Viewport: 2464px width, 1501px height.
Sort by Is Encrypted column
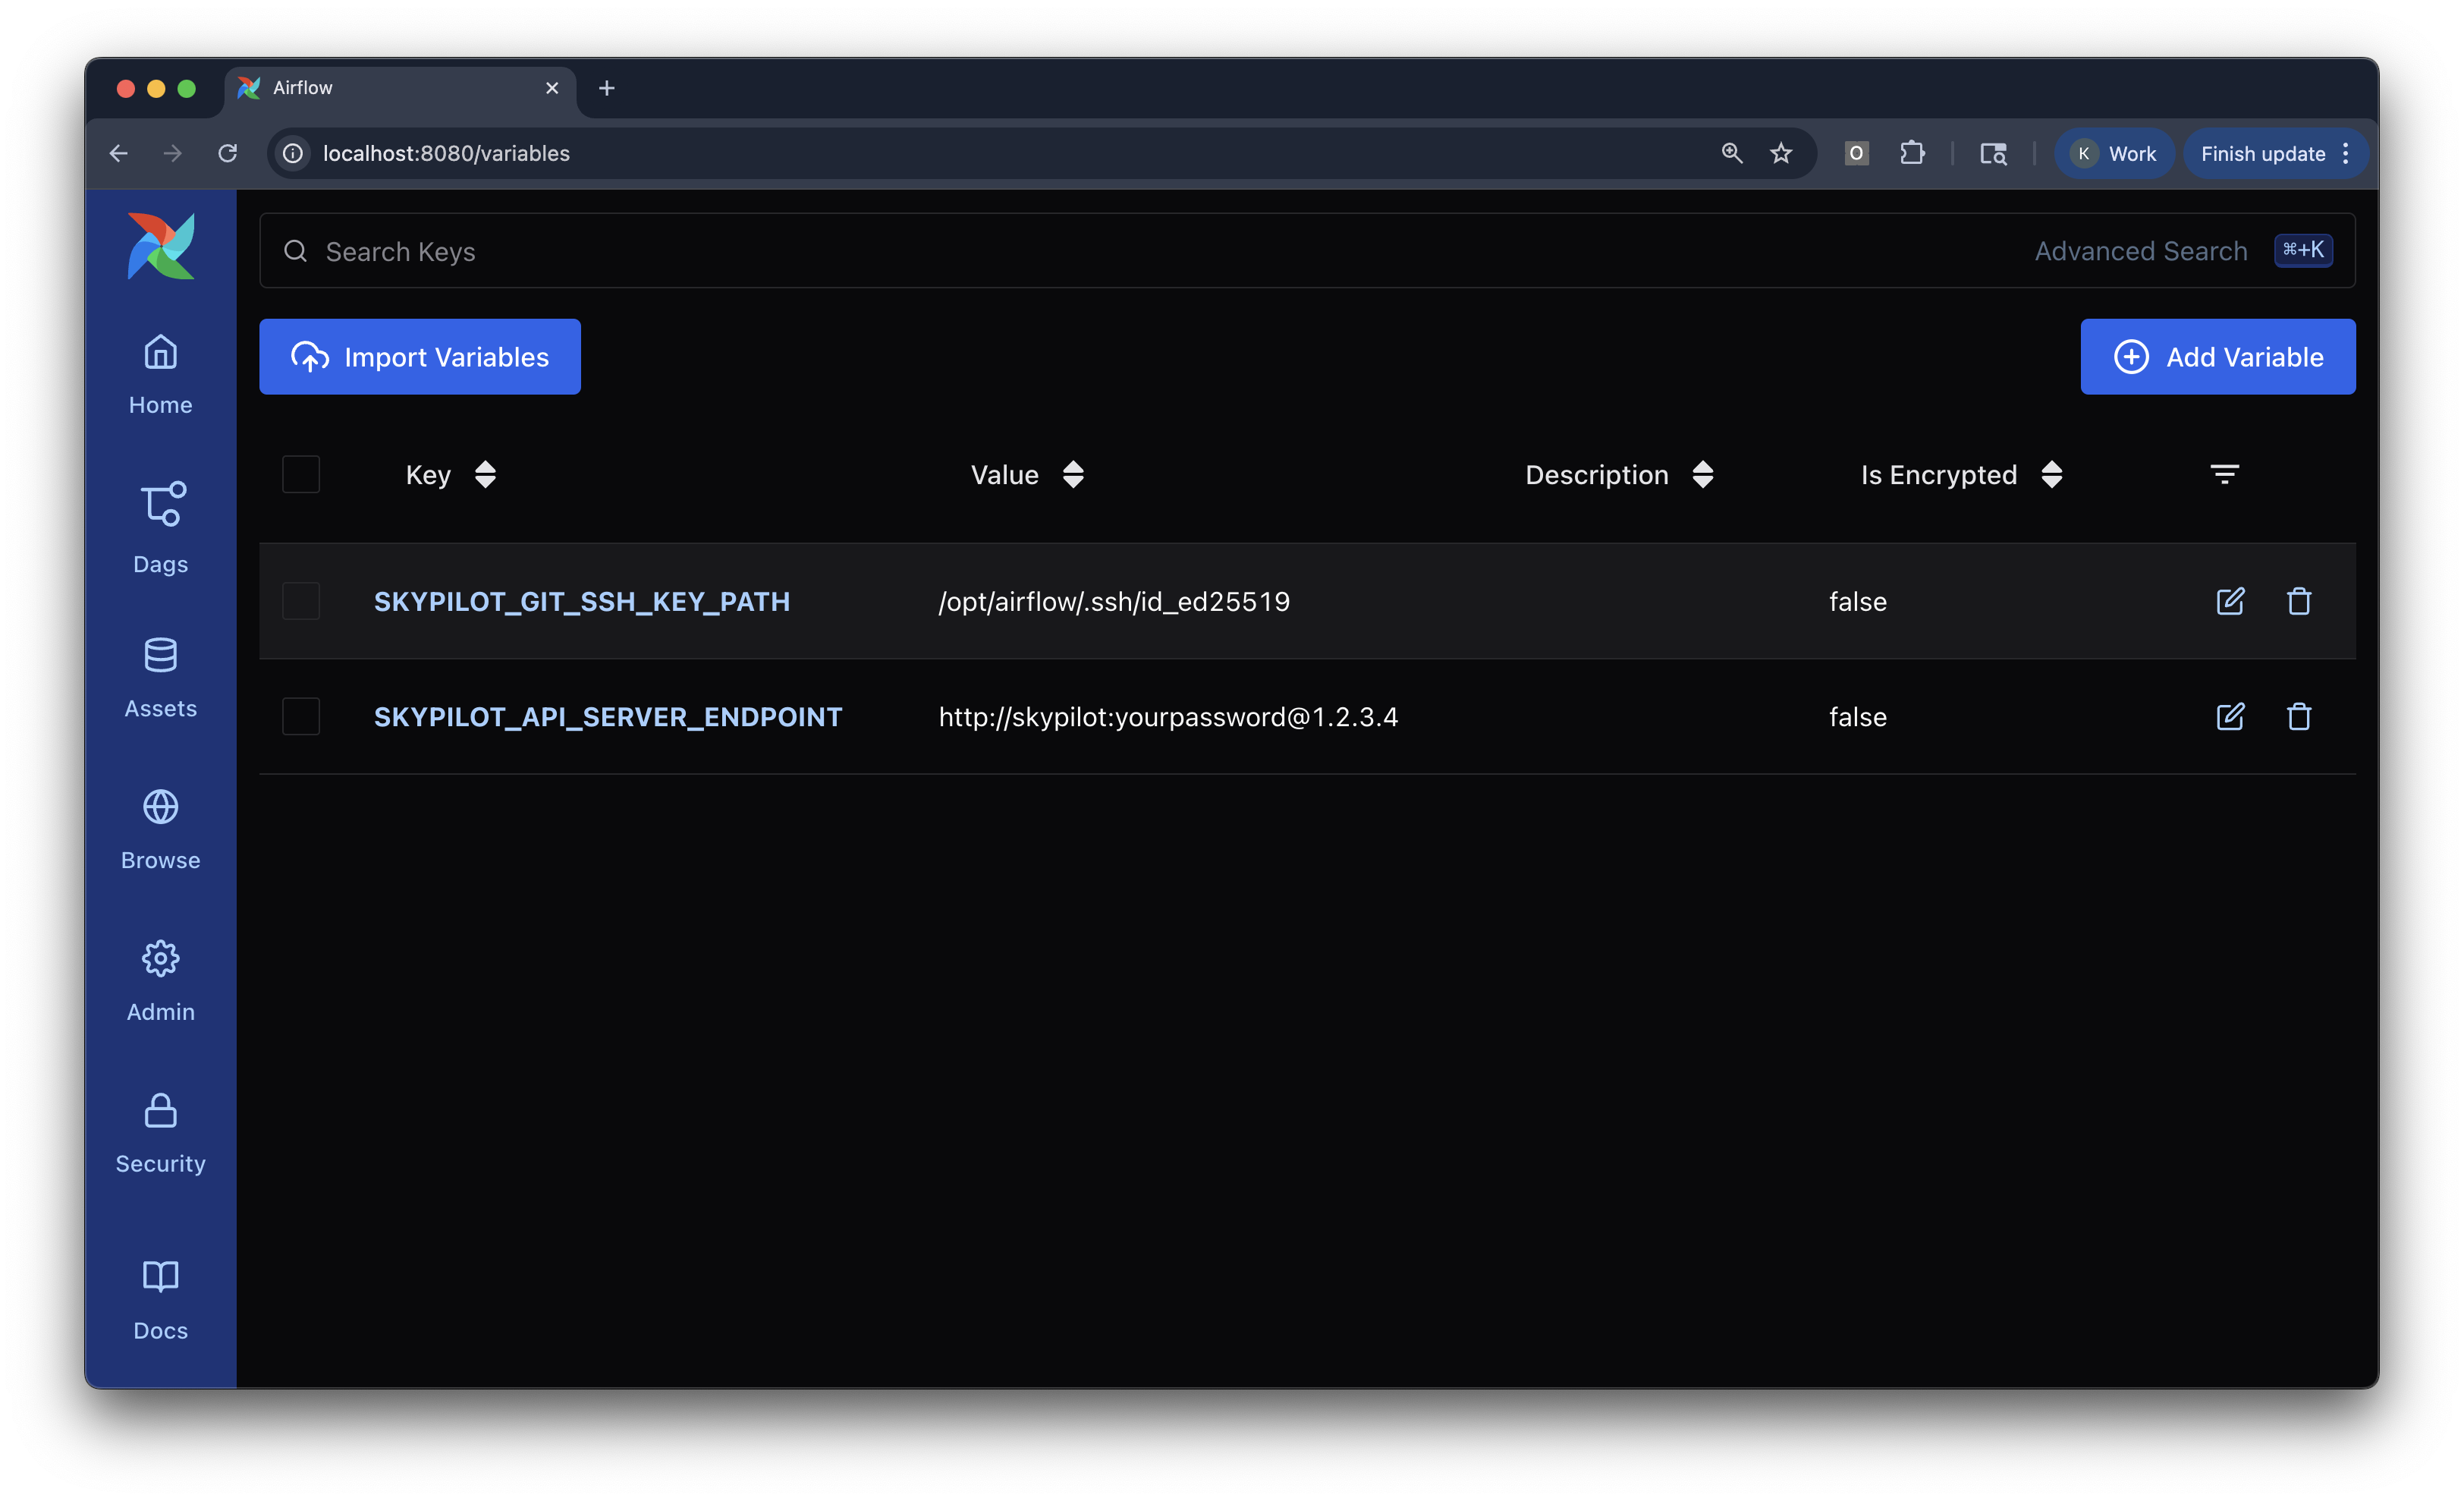click(x=2051, y=474)
